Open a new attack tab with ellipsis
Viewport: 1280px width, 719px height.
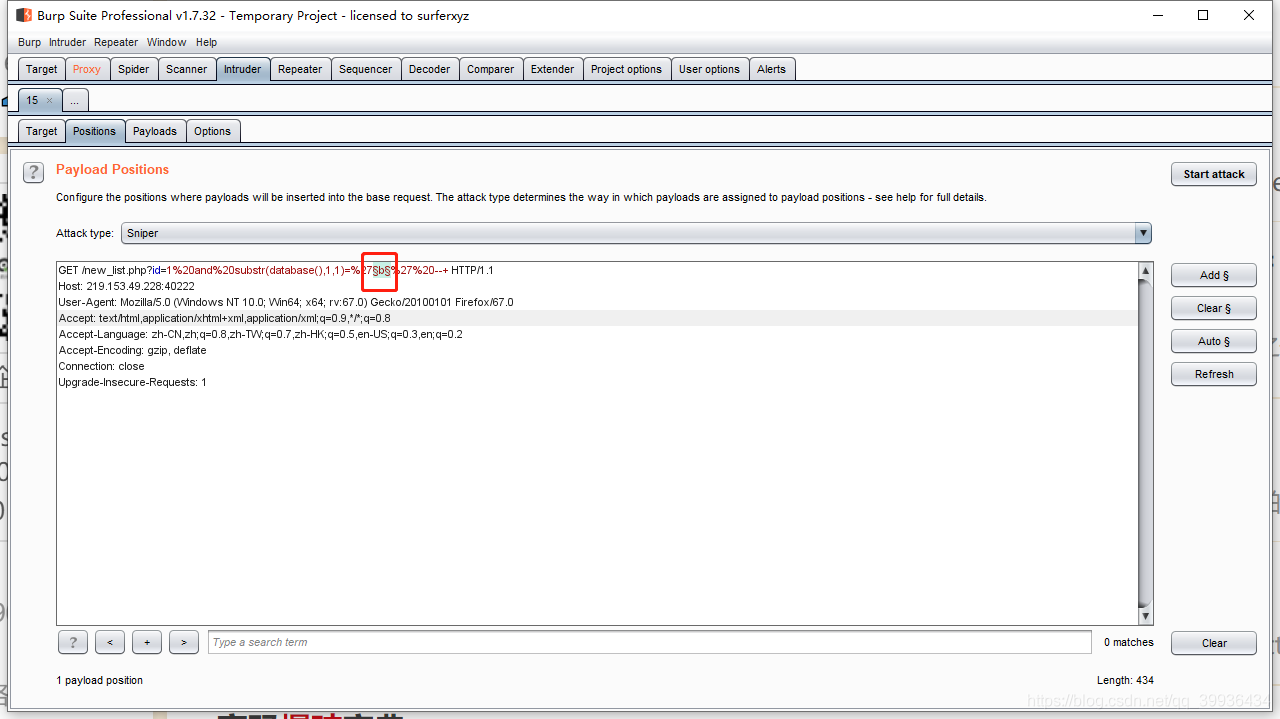click(x=75, y=100)
